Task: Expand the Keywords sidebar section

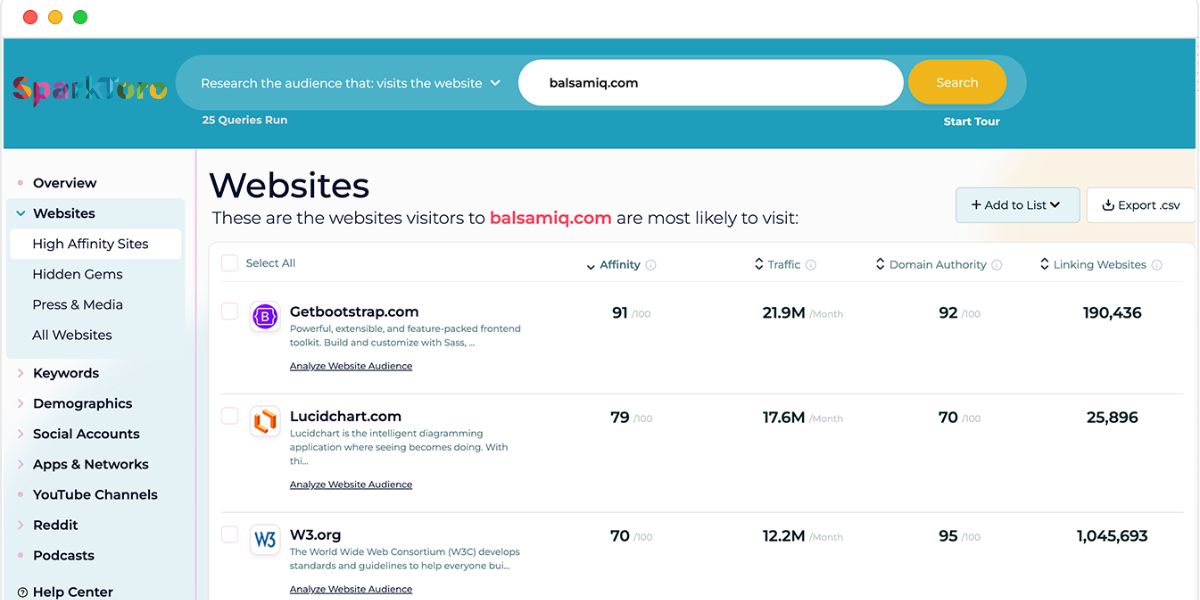Action: (21, 373)
